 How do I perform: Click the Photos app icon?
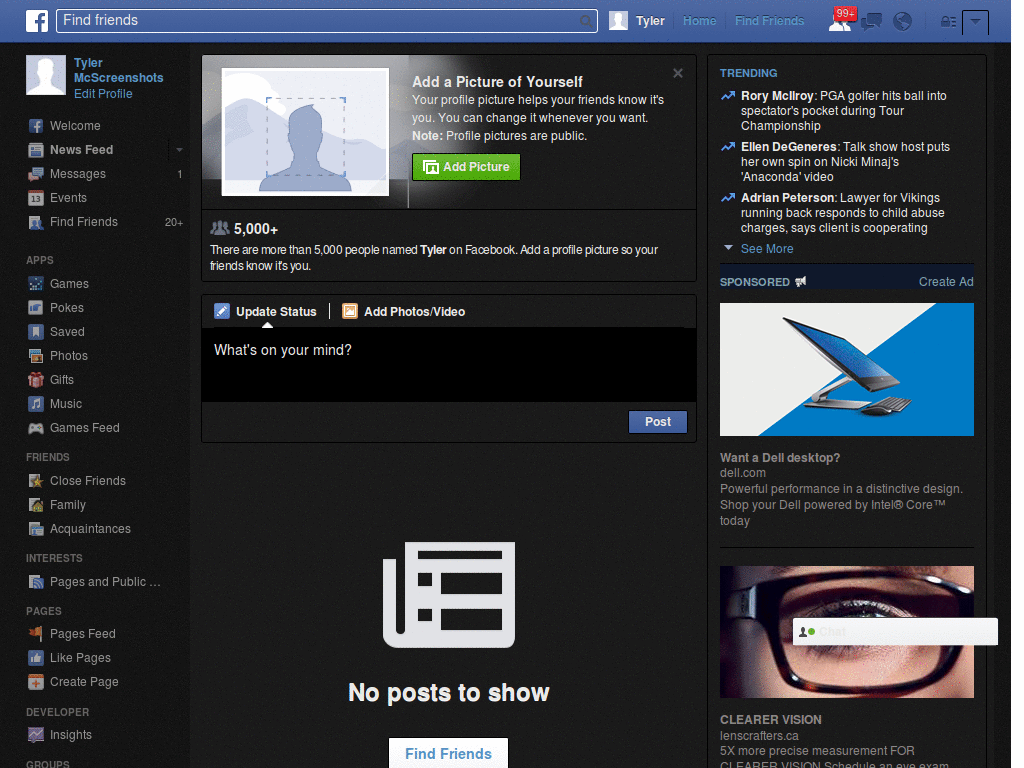pos(36,356)
